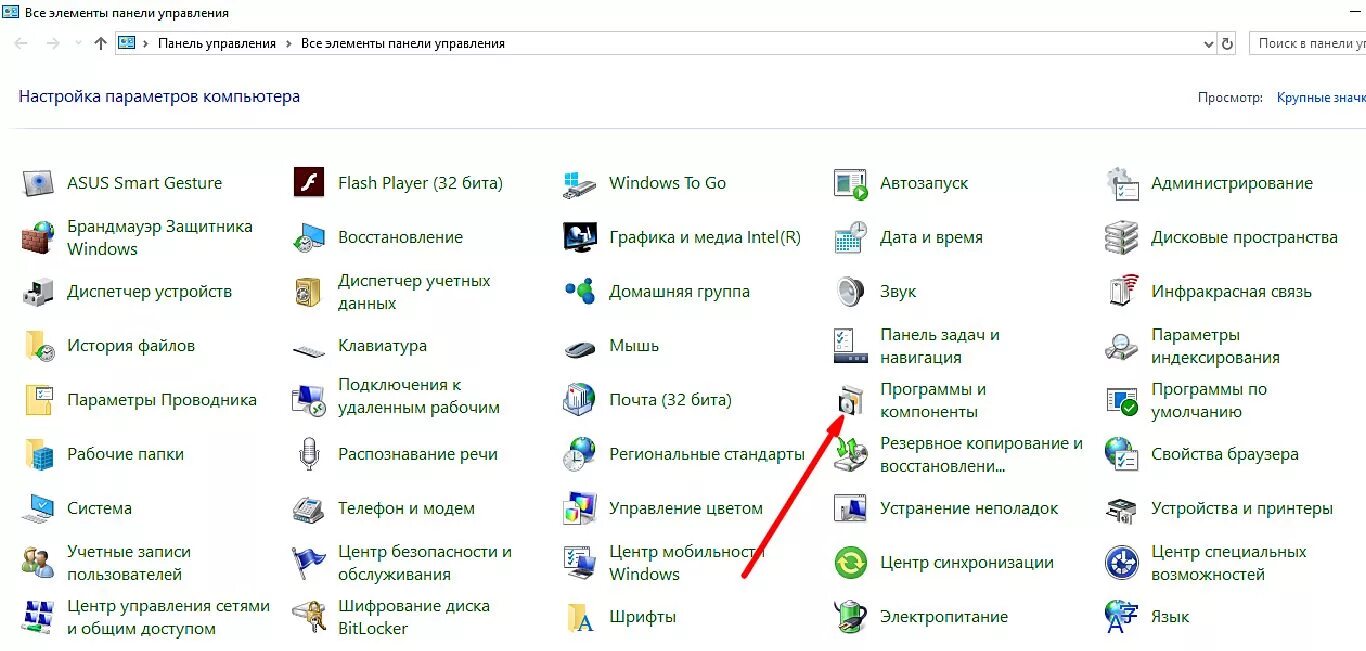1366x651 pixels.
Task: Click the Электропитание icon
Action: [851, 616]
